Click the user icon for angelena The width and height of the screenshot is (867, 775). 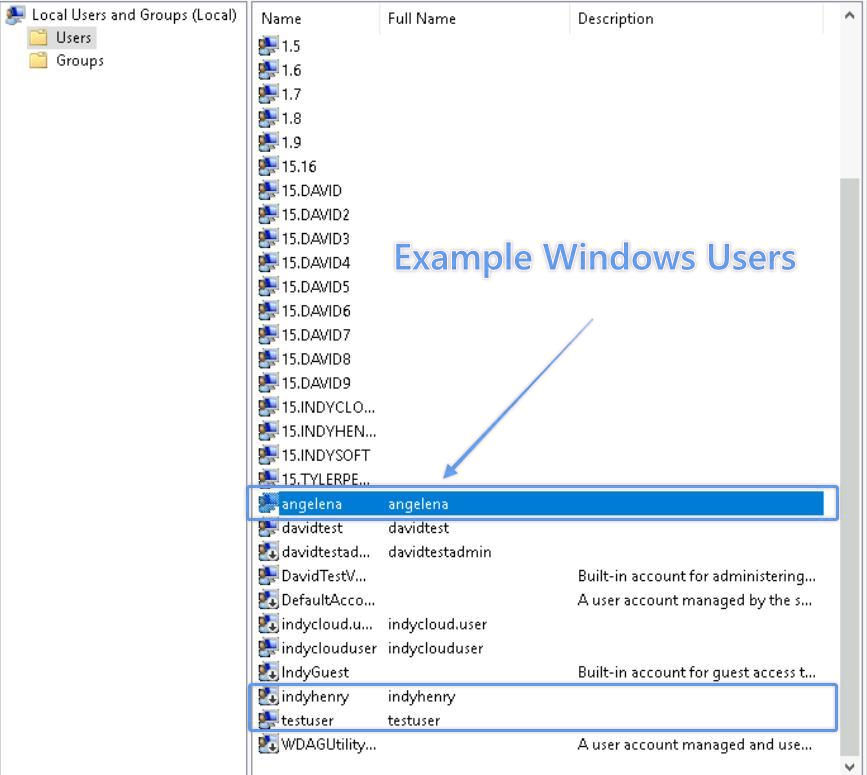268,504
